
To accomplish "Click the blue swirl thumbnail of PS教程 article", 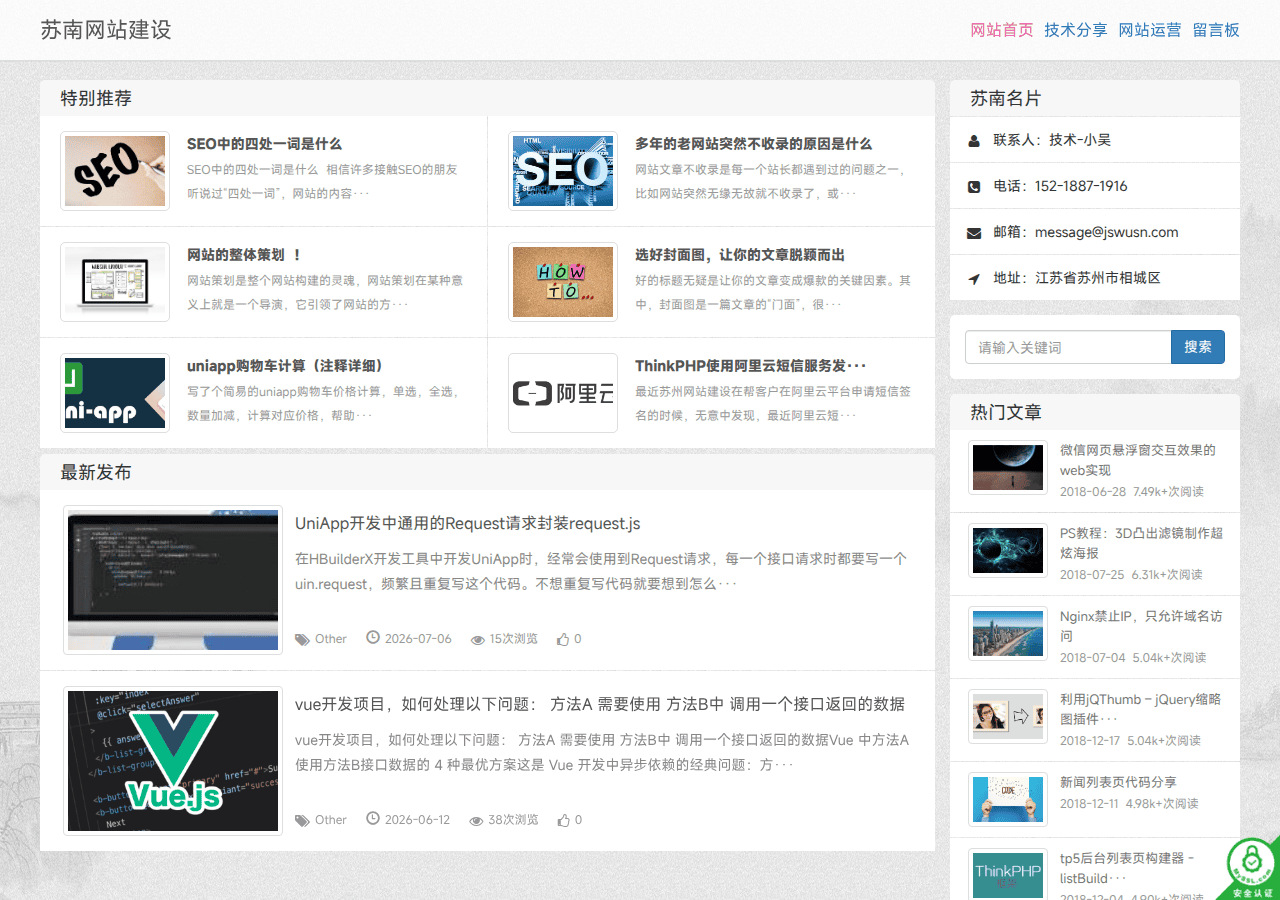I will 1008,551.
